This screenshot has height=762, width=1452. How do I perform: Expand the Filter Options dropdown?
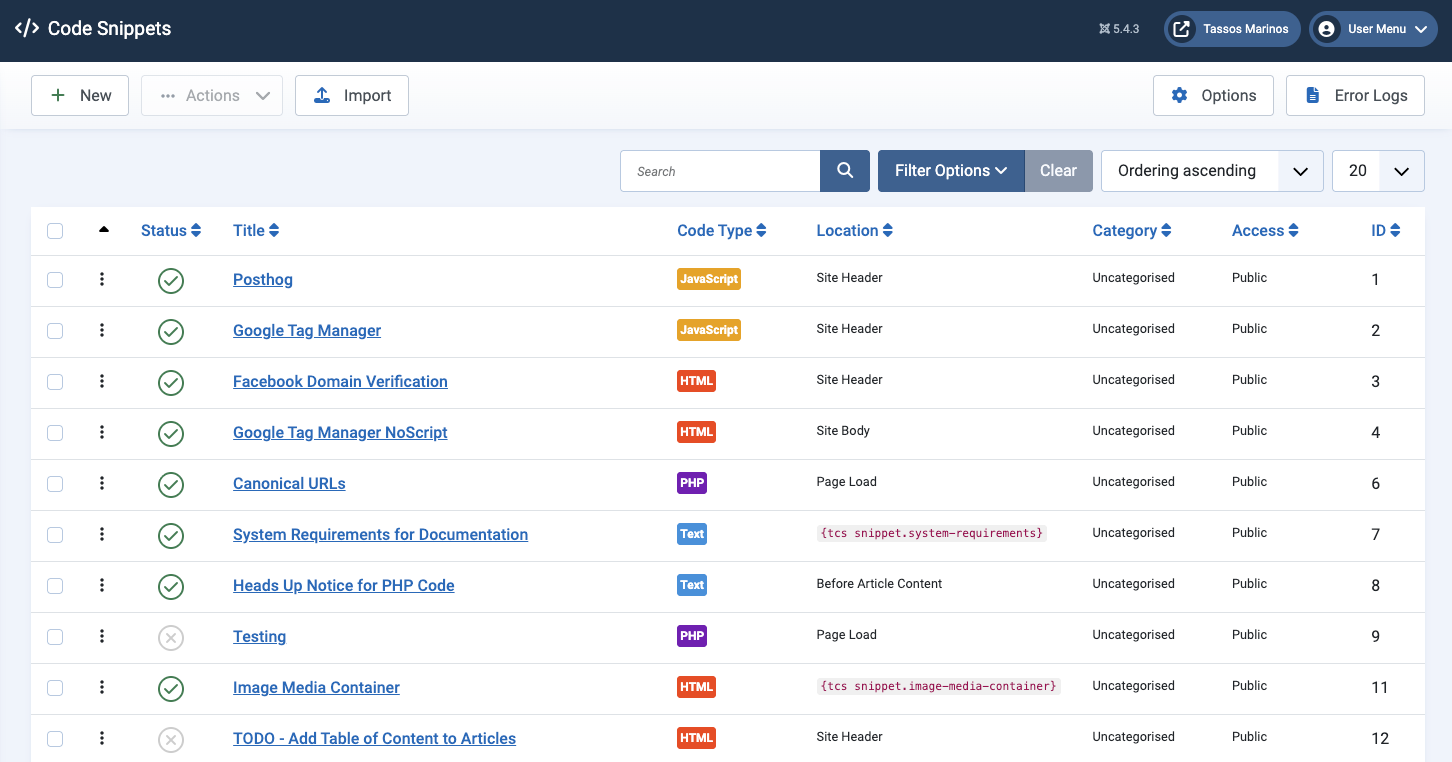point(950,171)
